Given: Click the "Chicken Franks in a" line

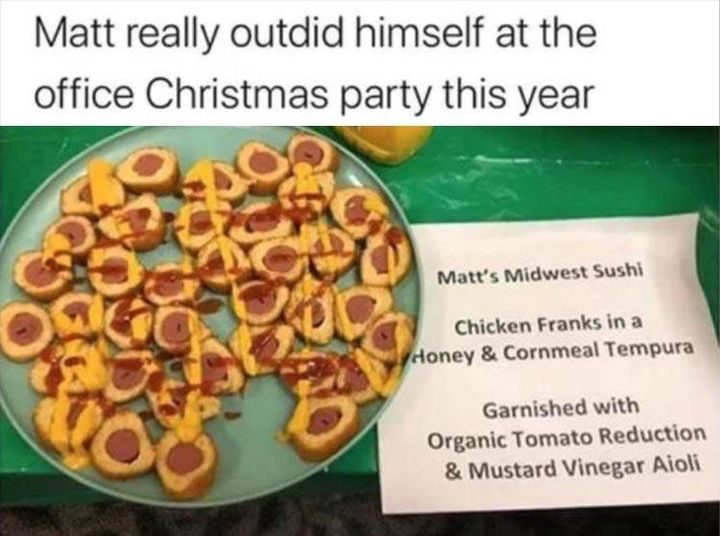Looking at the screenshot, I should tap(548, 326).
